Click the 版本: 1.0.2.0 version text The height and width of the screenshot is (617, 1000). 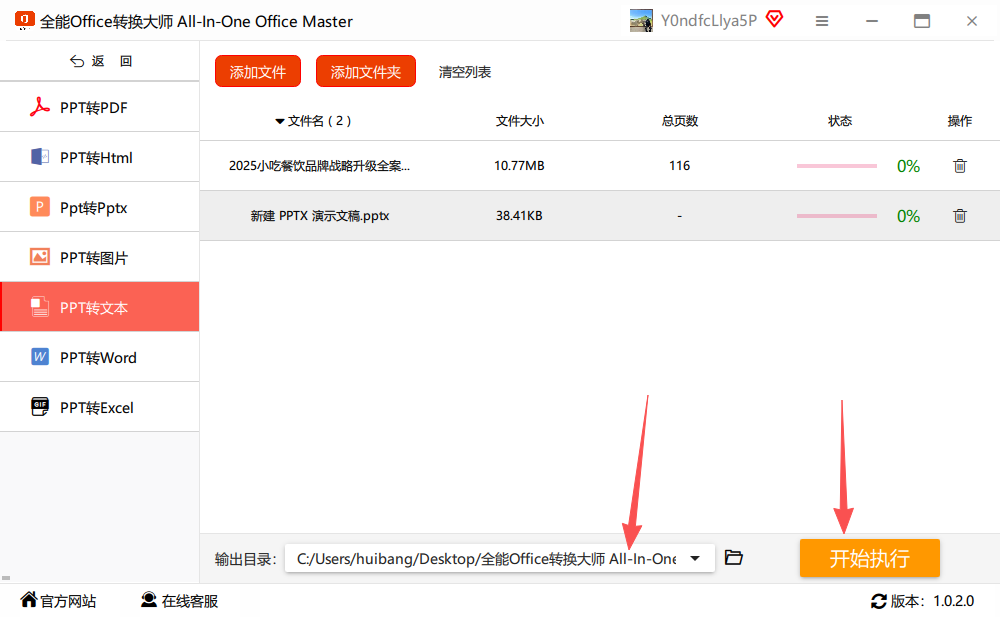(932, 601)
